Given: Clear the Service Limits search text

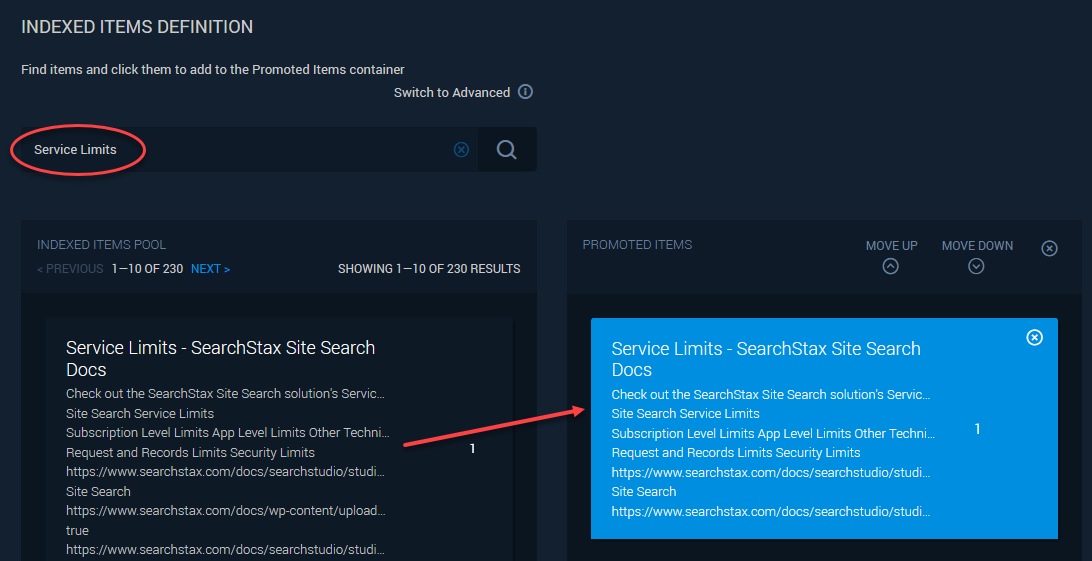Looking at the screenshot, I should [x=461, y=150].
